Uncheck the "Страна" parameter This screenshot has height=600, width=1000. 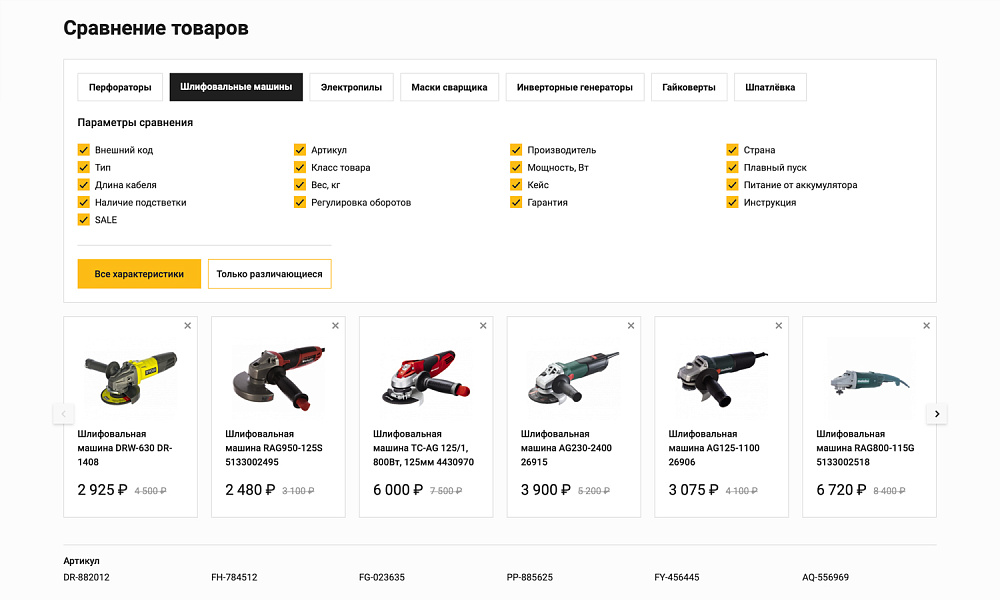click(x=732, y=149)
